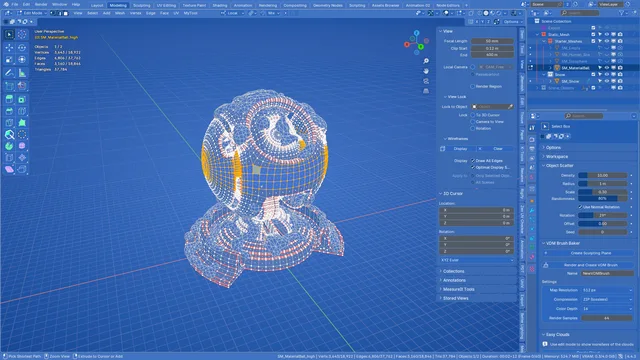Enable Lock Camera to View checkbox
This screenshot has height=360, width=640.
(x=473, y=122)
